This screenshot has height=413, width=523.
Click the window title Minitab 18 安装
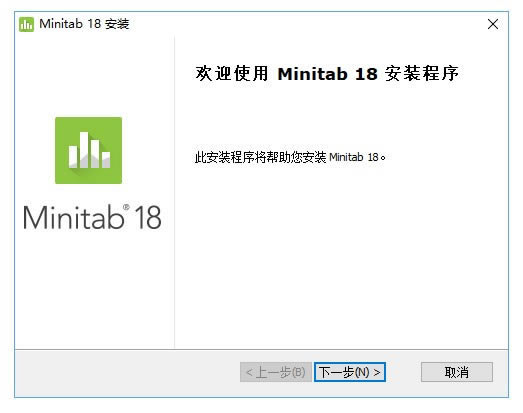[84, 24]
